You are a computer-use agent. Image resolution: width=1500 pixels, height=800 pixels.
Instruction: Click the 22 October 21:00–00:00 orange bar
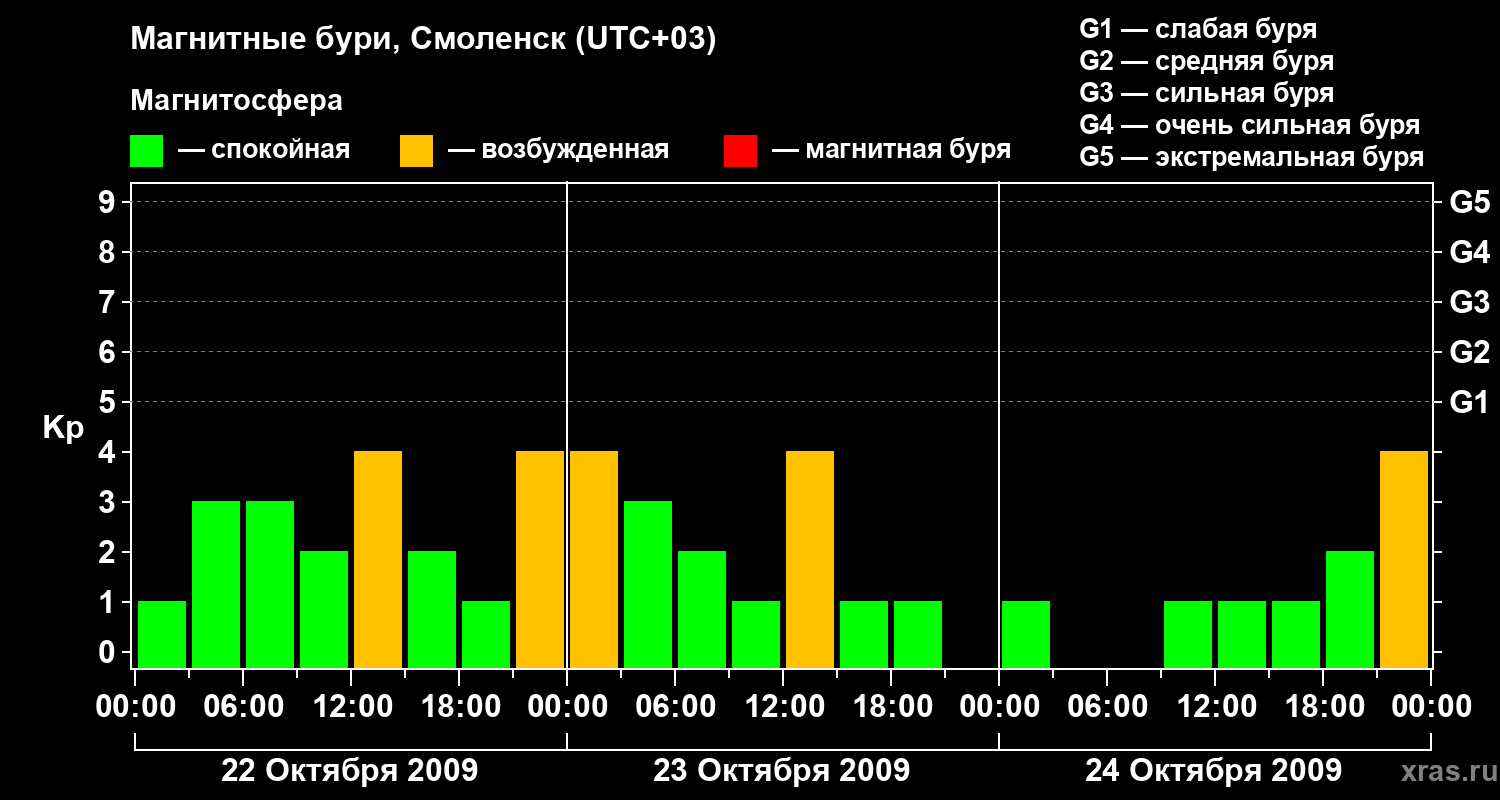point(540,559)
